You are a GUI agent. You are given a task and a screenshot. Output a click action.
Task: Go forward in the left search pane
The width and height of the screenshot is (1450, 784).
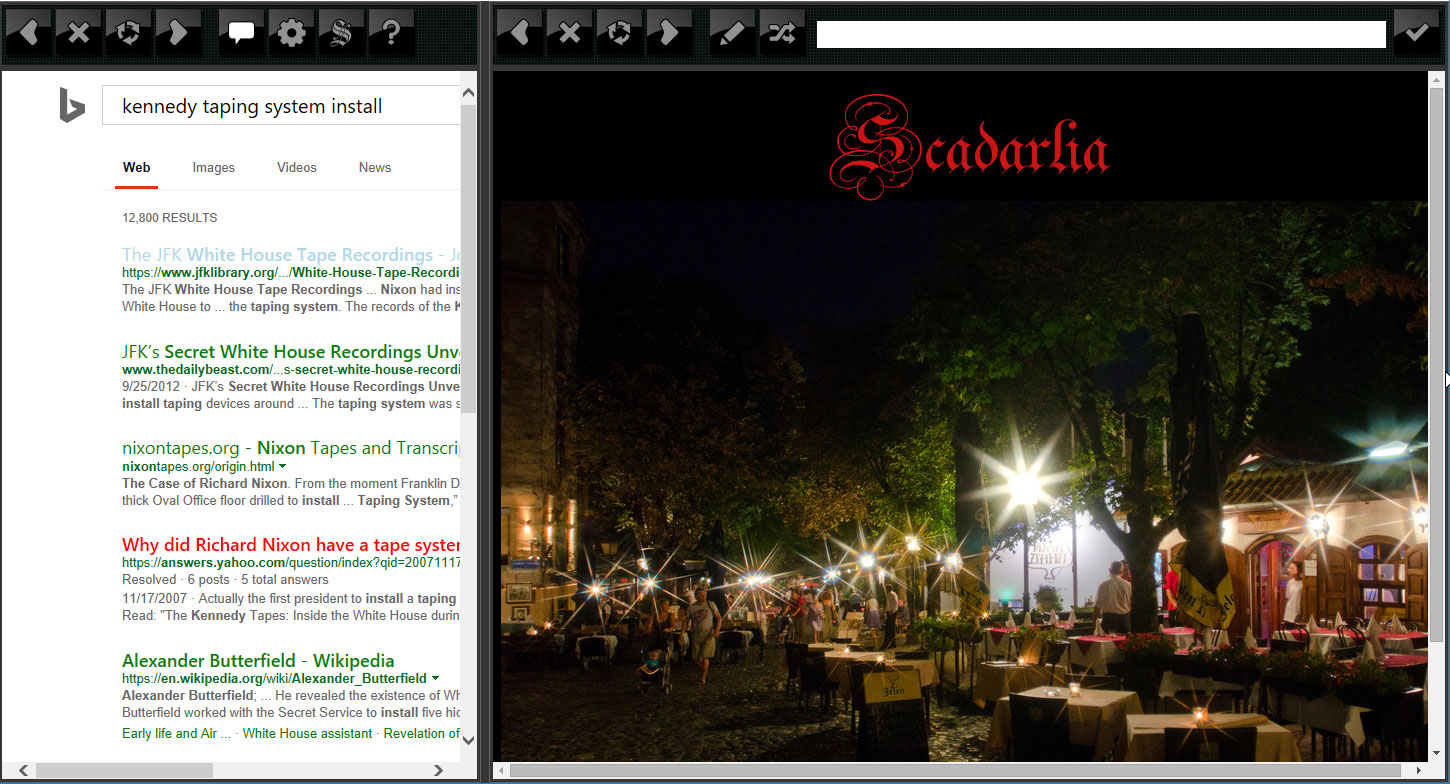[x=179, y=33]
